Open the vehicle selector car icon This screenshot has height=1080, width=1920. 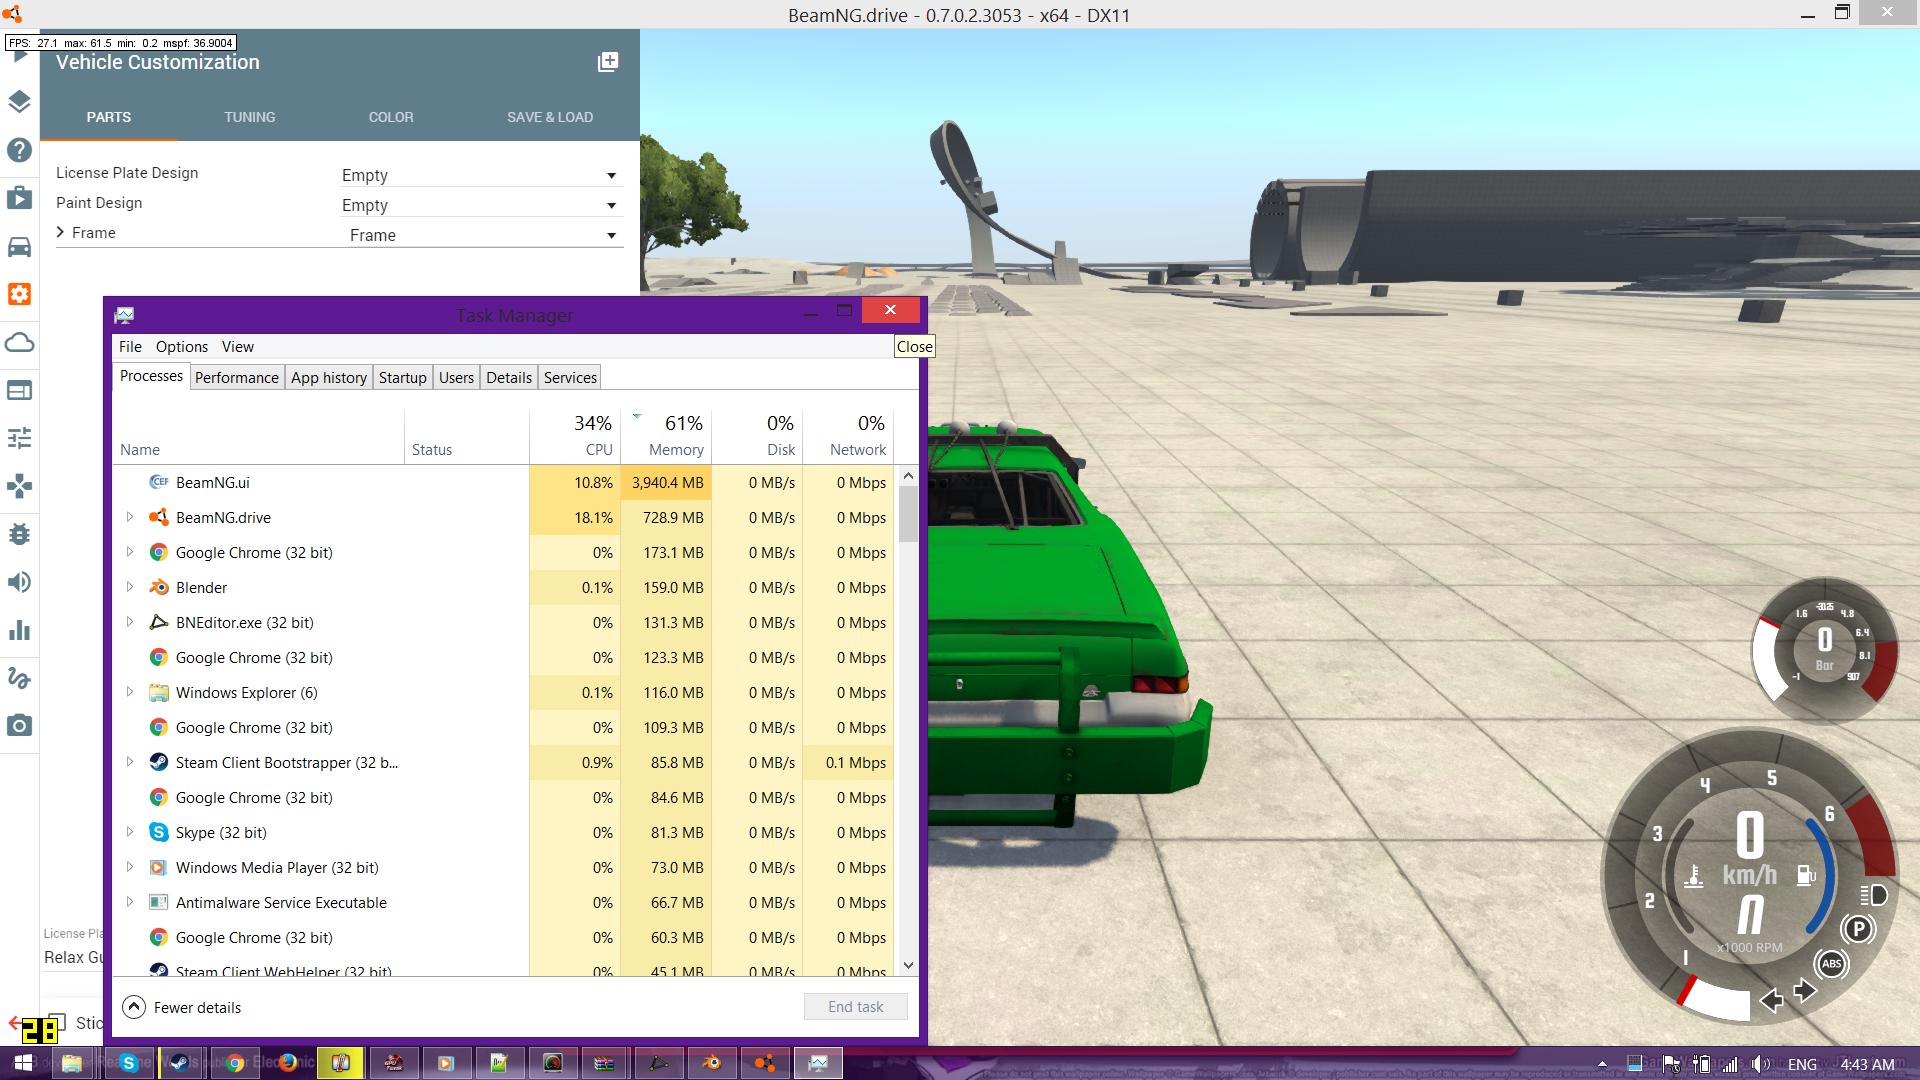[19, 246]
